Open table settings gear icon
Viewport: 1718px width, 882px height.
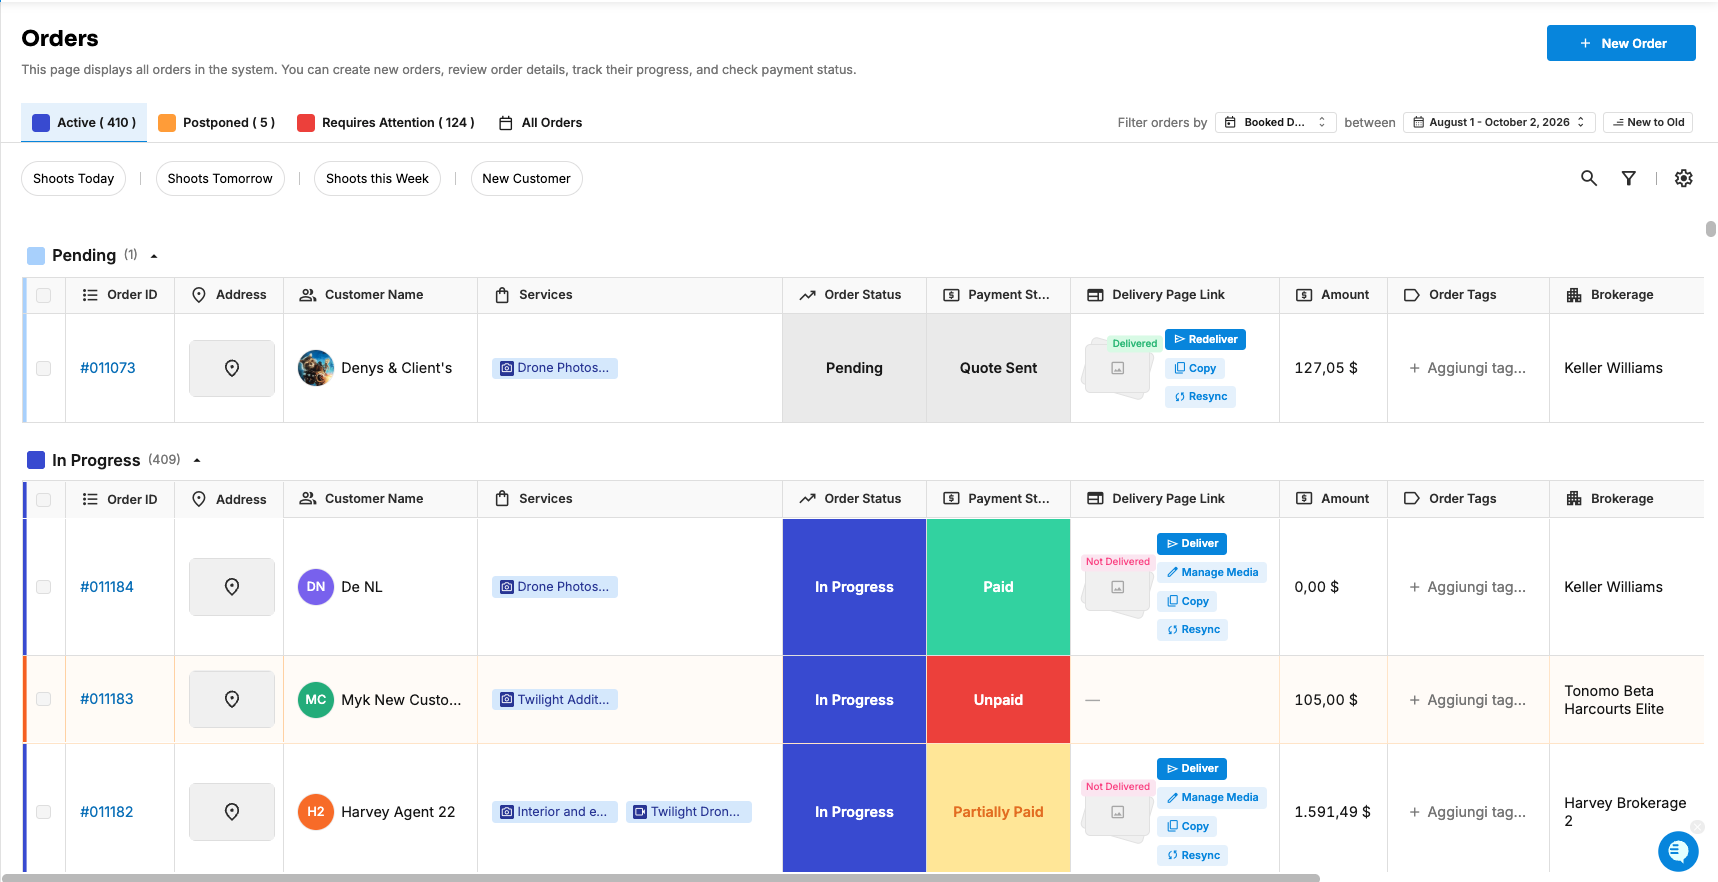(x=1684, y=178)
